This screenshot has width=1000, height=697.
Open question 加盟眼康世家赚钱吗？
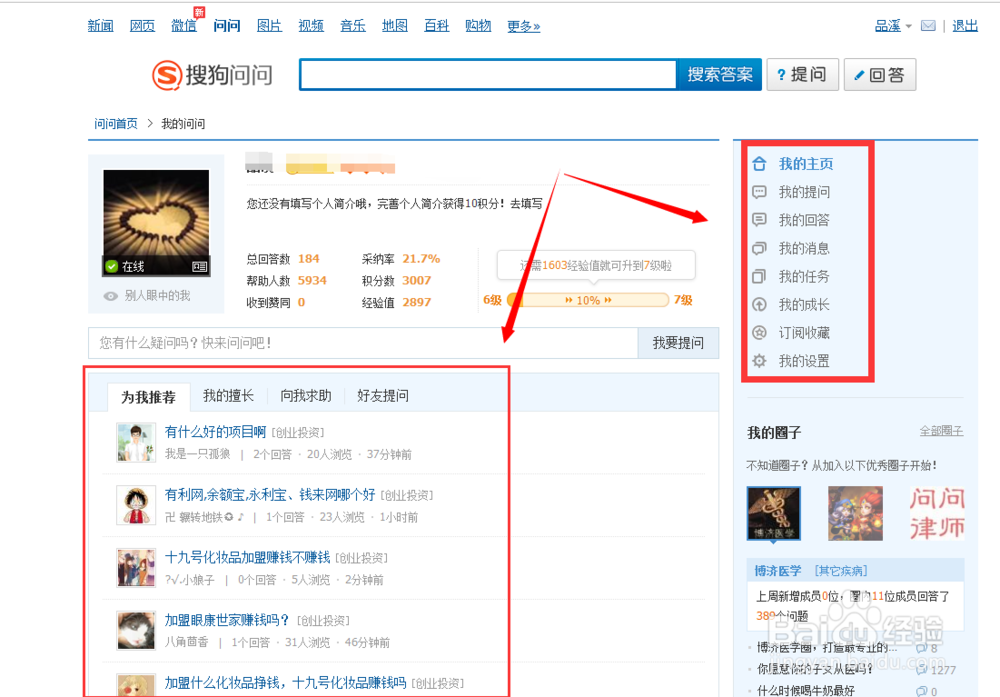tap(227, 620)
